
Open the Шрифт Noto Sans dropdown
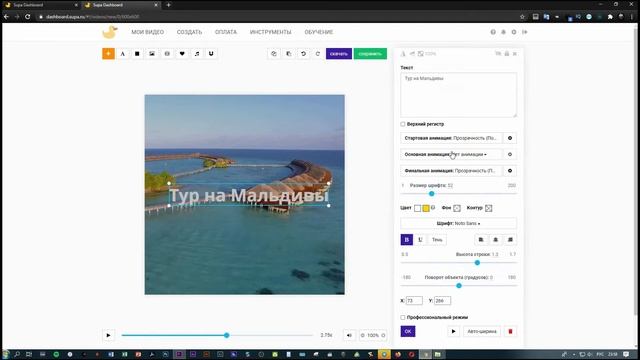click(x=458, y=223)
